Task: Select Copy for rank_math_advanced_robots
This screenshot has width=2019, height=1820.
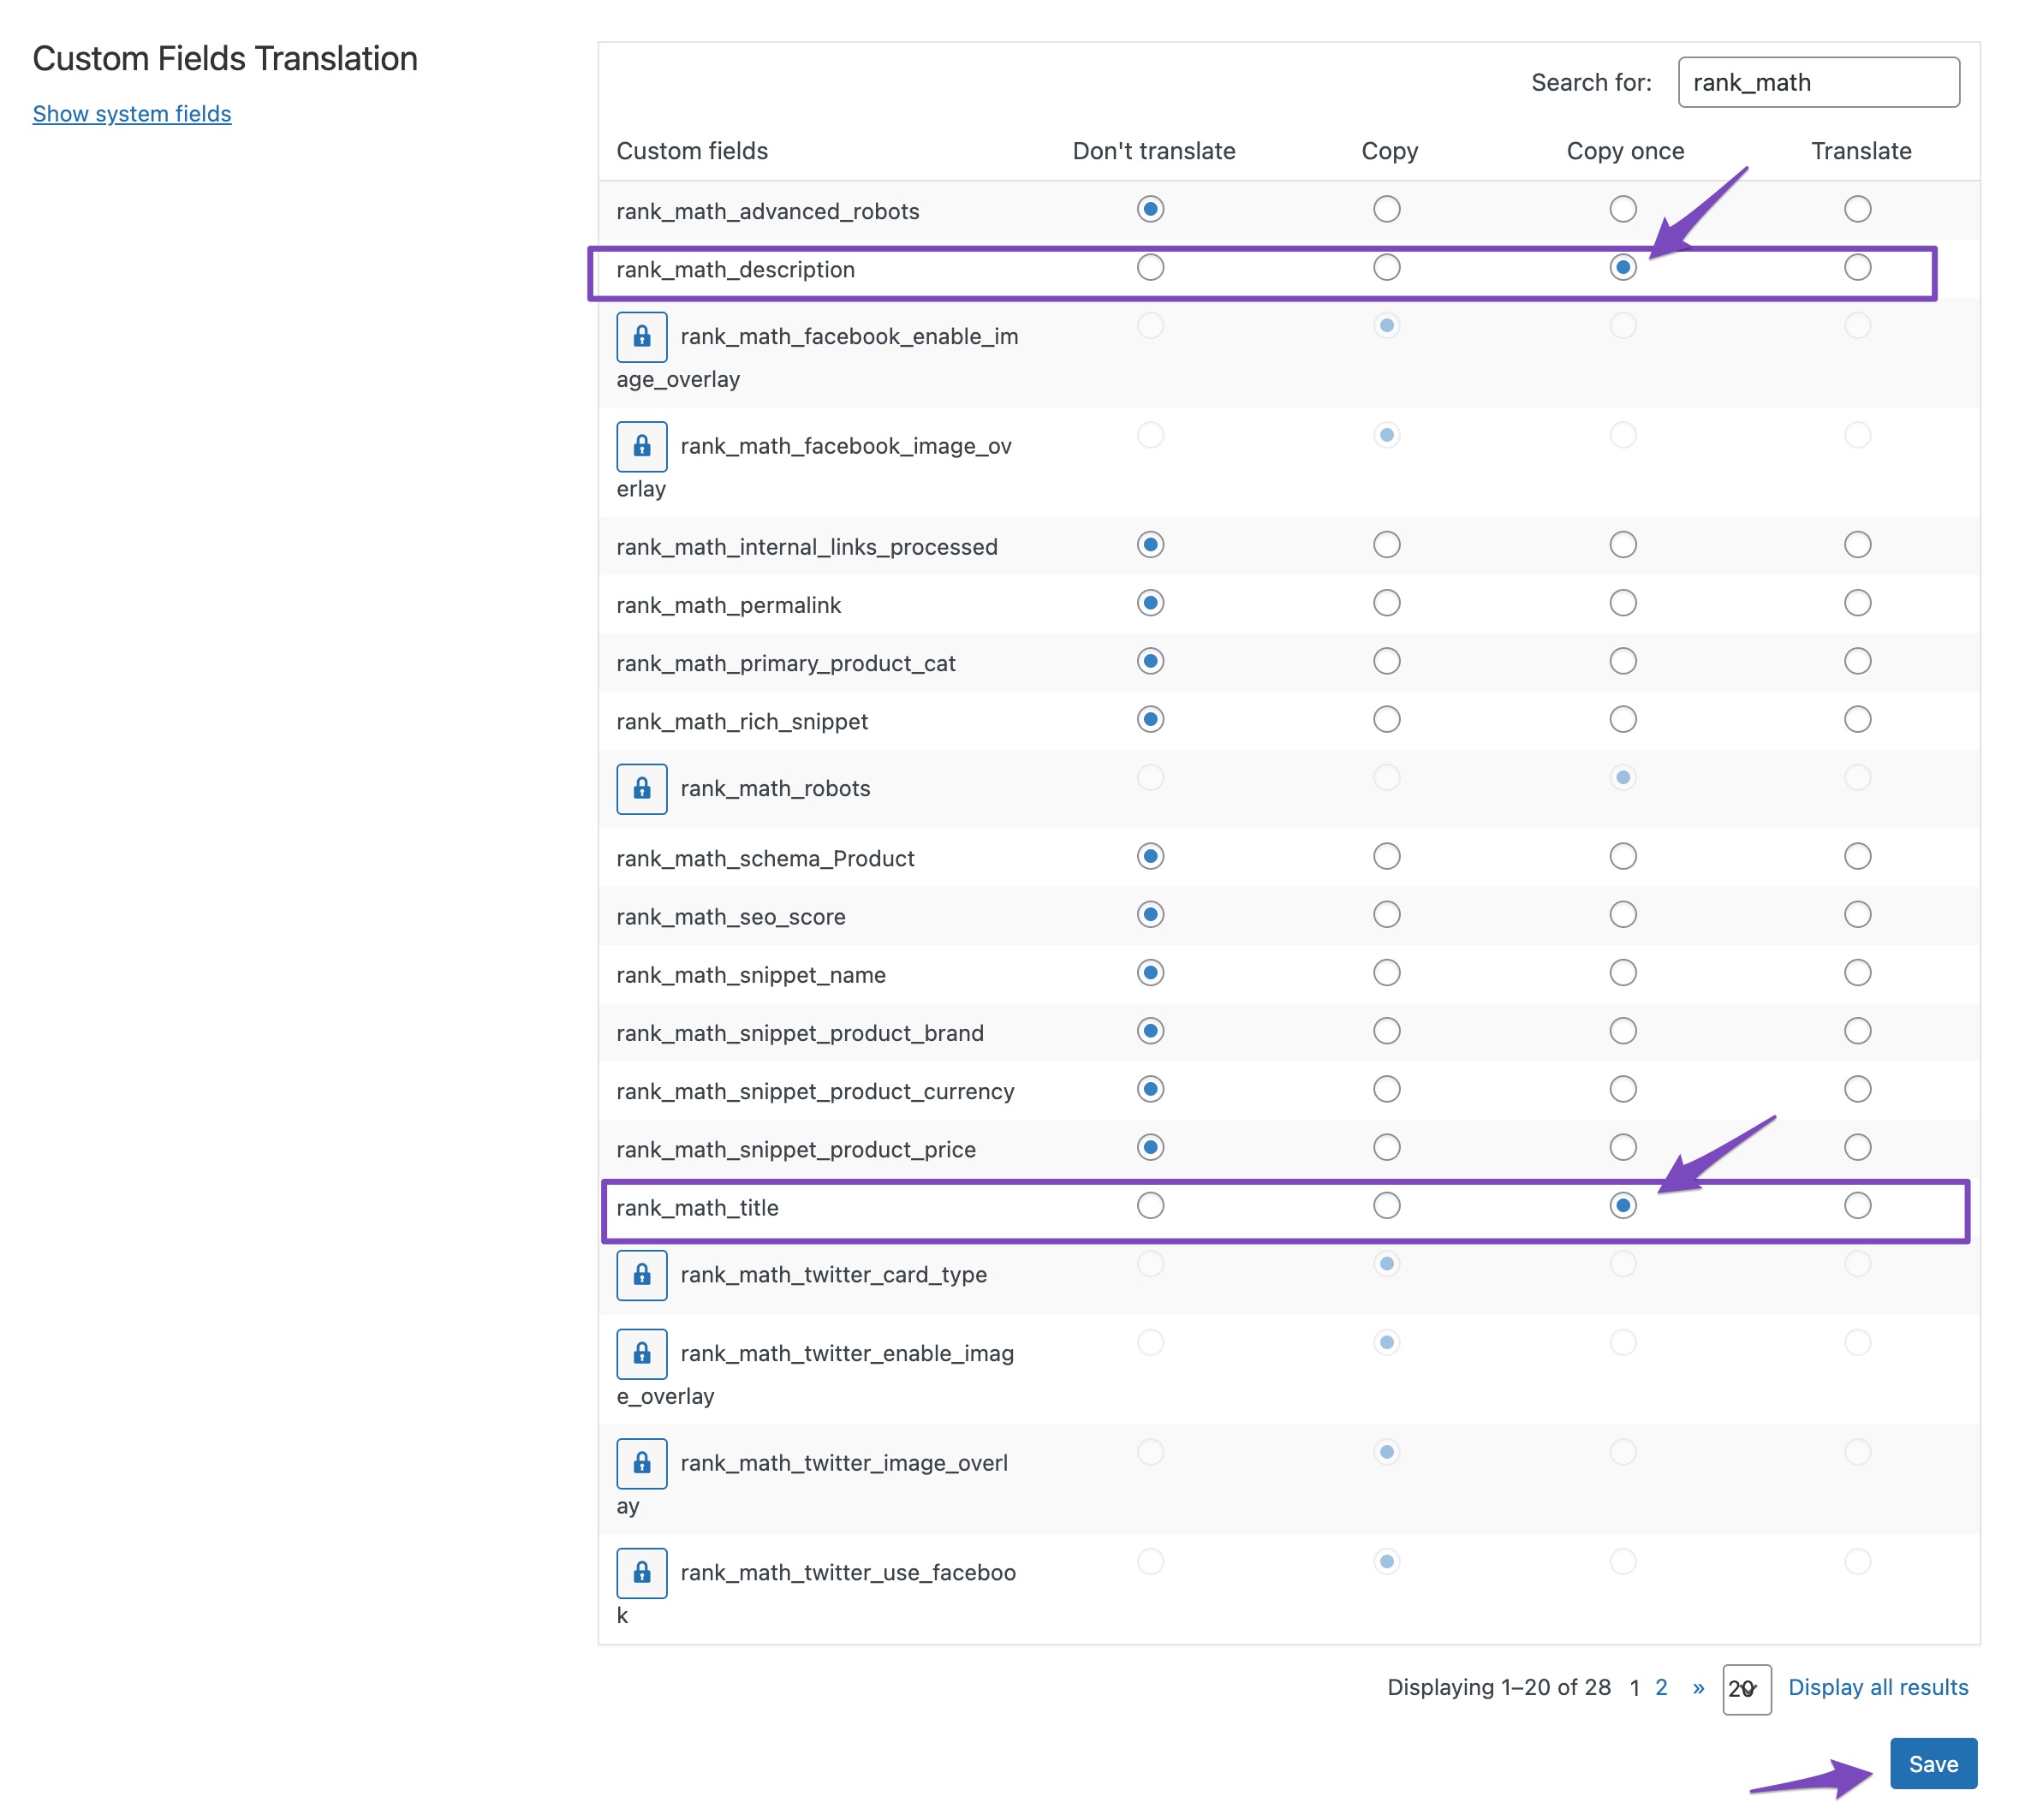Action: tap(1386, 209)
